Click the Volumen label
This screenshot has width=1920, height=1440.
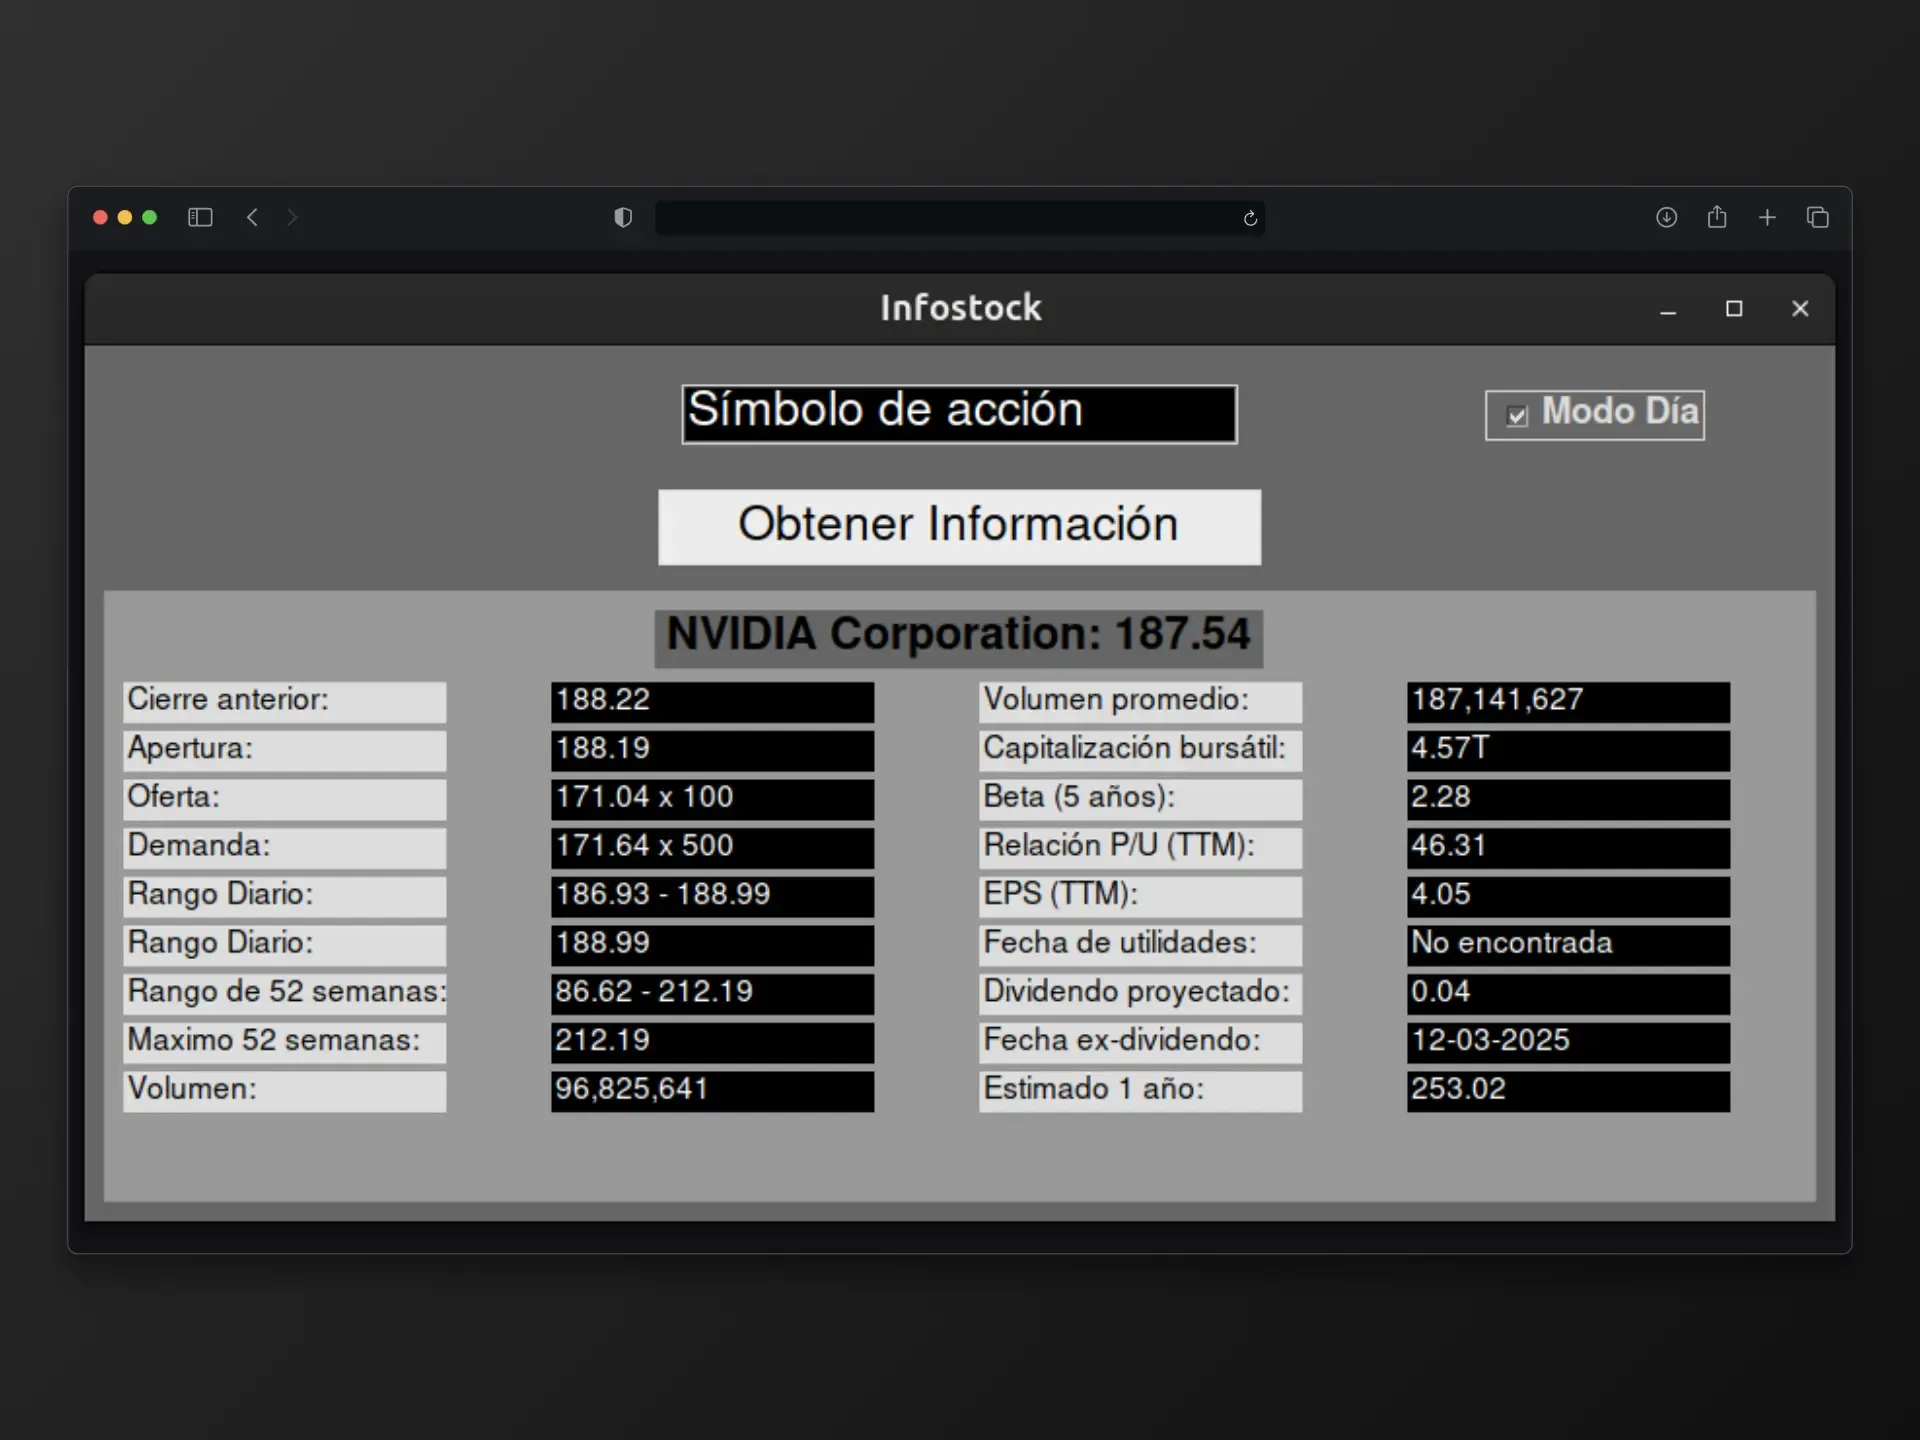[285, 1092]
